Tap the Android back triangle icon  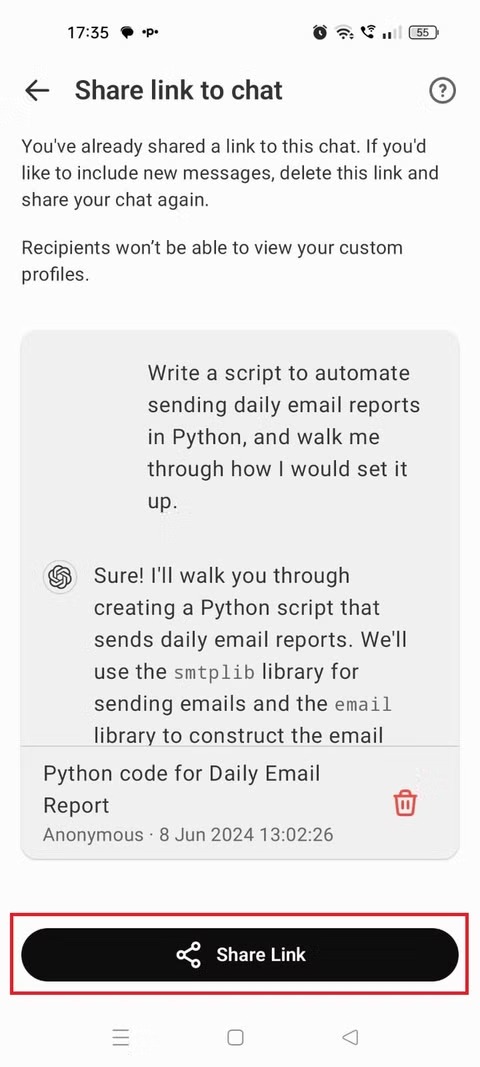tap(350, 1037)
